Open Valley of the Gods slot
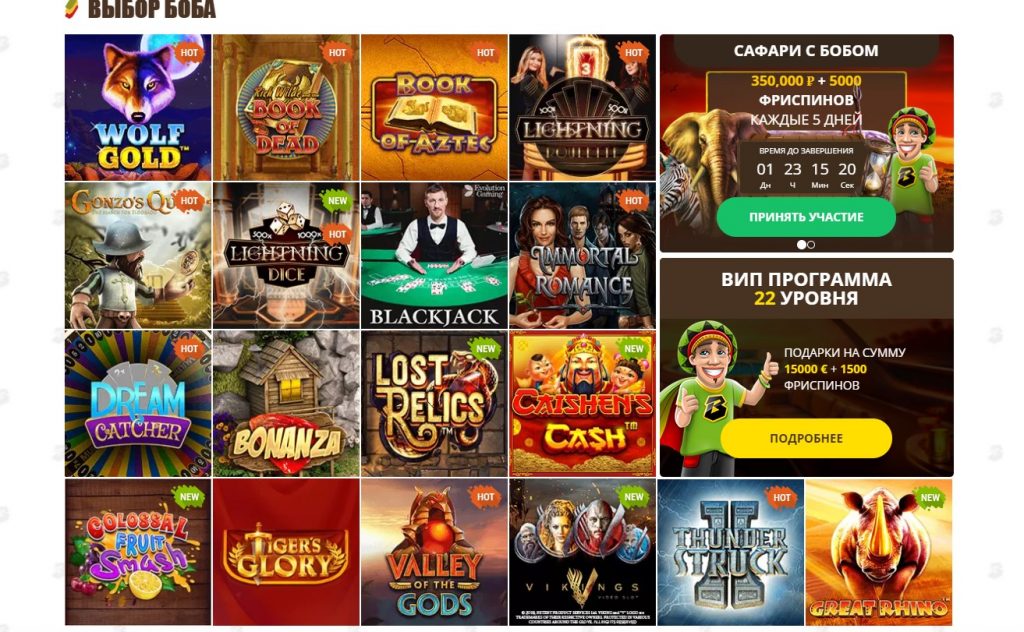Screen dimensions: 1024x632 [434, 552]
